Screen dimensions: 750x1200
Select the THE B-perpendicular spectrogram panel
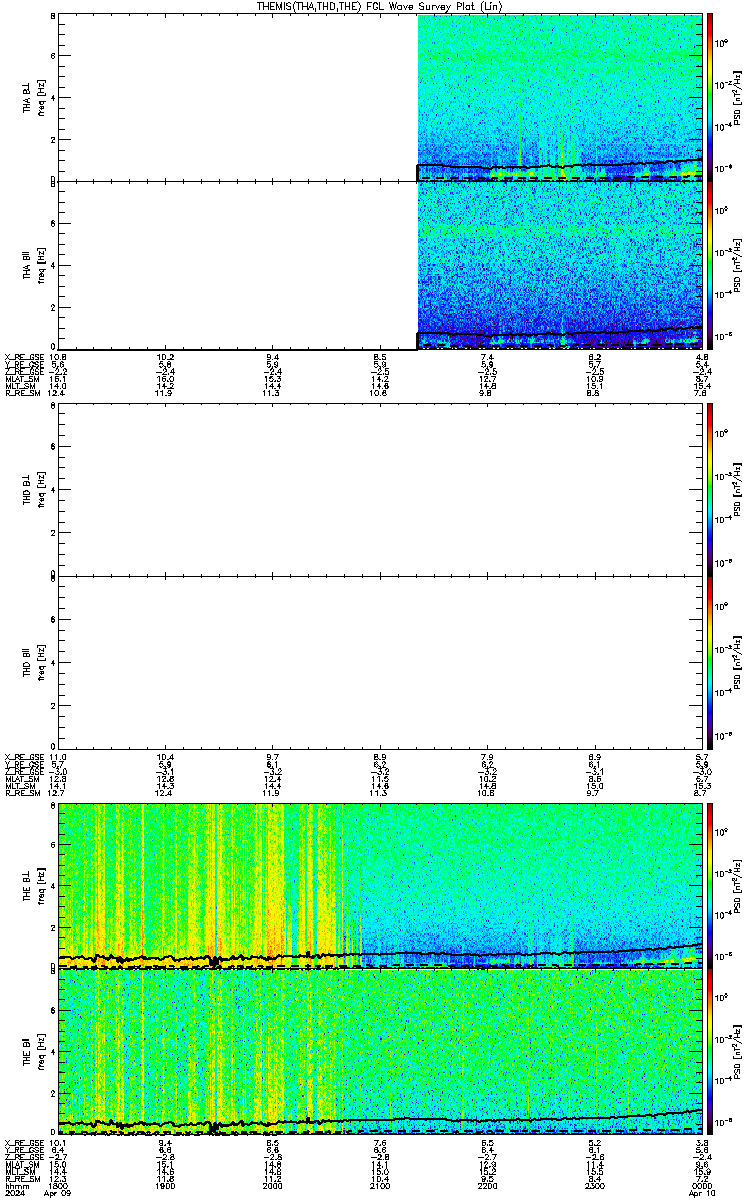tap(380, 886)
